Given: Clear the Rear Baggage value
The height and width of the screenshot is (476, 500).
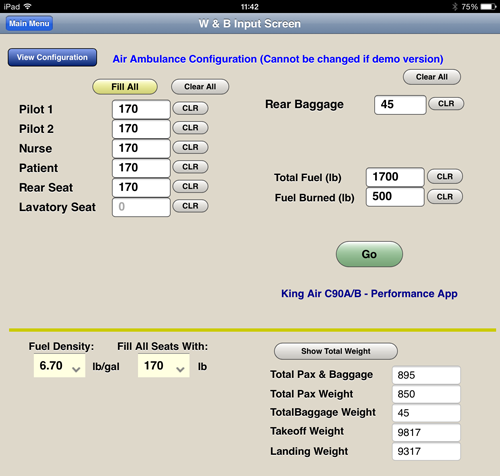Looking at the screenshot, I should point(446,104).
